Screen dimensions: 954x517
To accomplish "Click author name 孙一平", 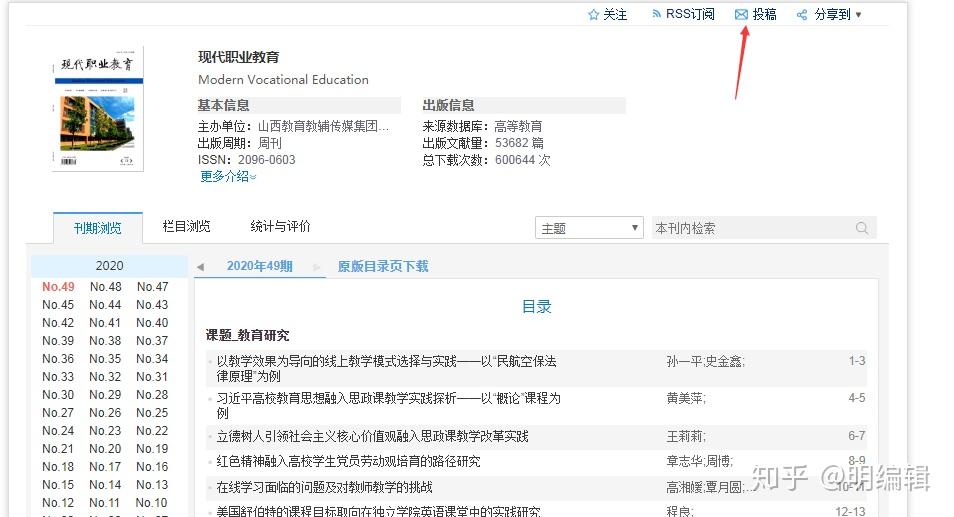I will pyautogui.click(x=684, y=361).
